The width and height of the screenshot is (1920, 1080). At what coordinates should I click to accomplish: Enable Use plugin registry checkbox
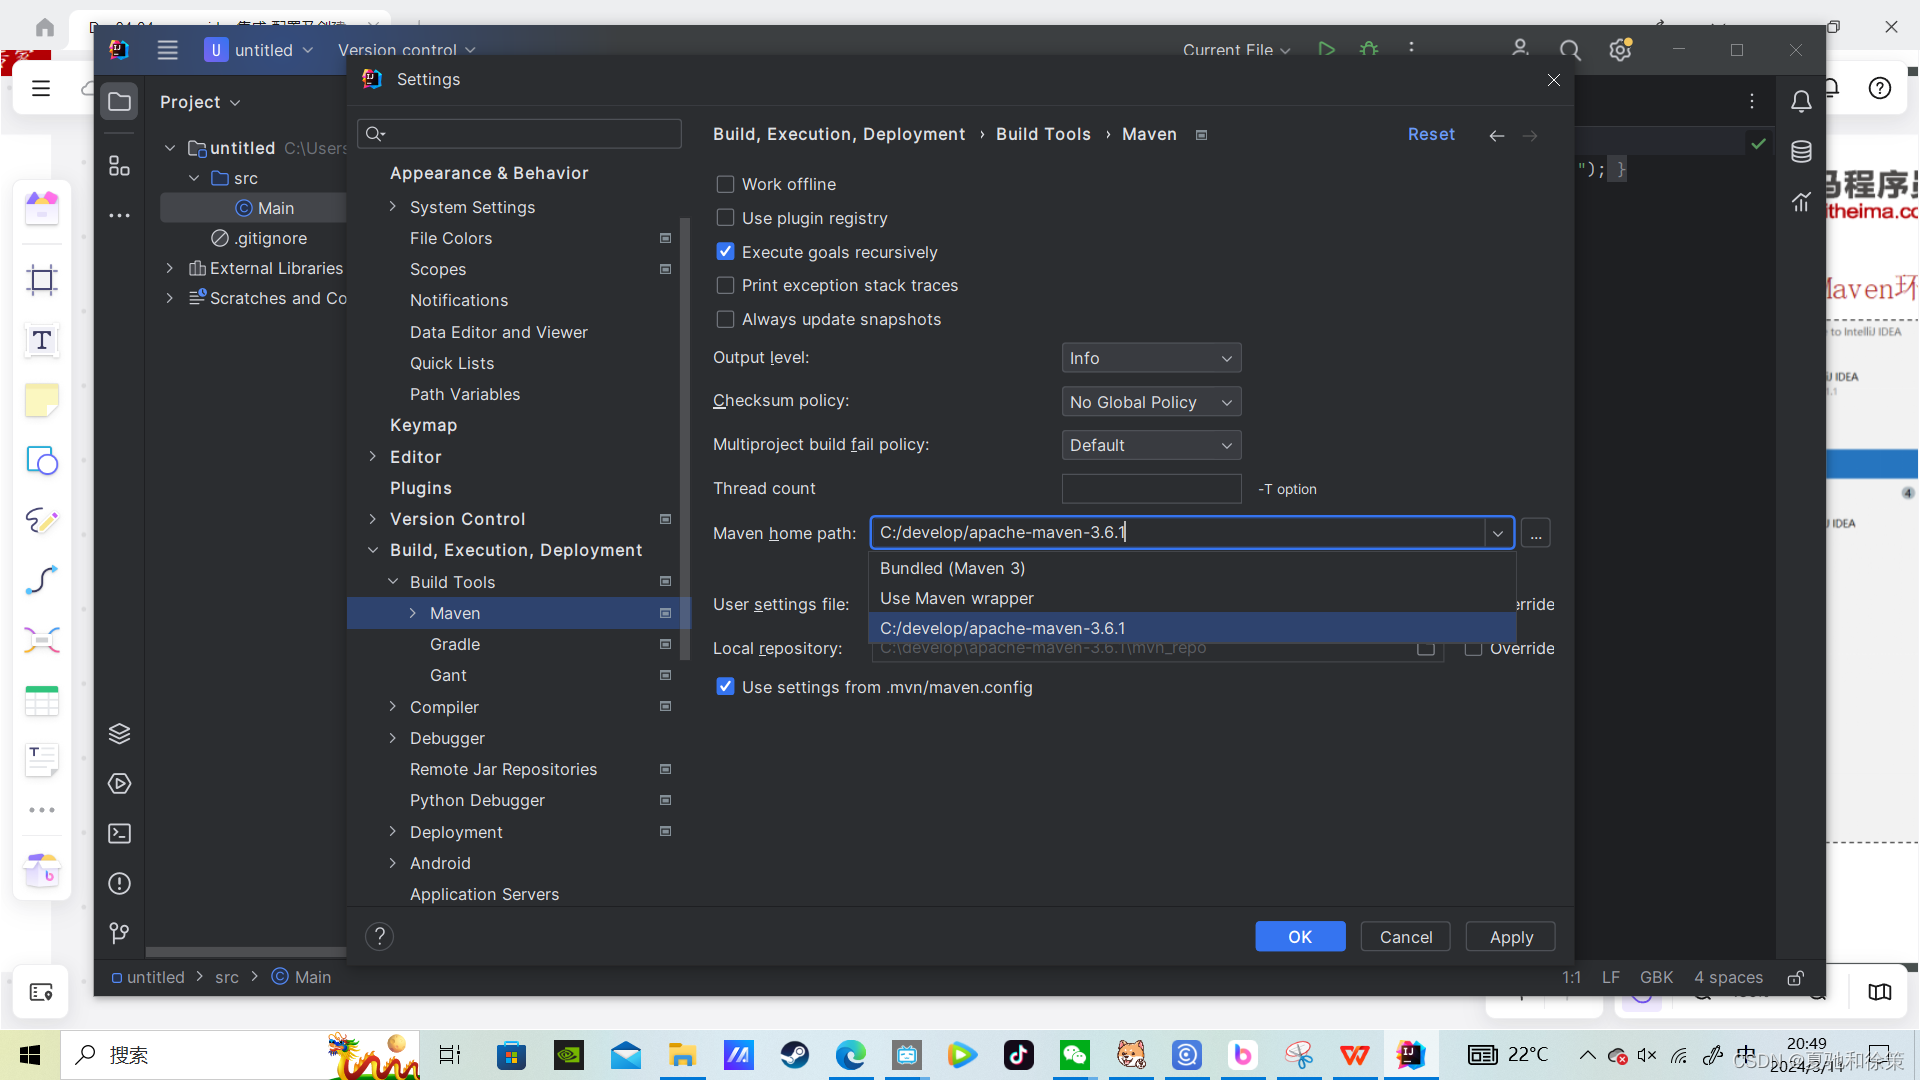[x=725, y=218]
